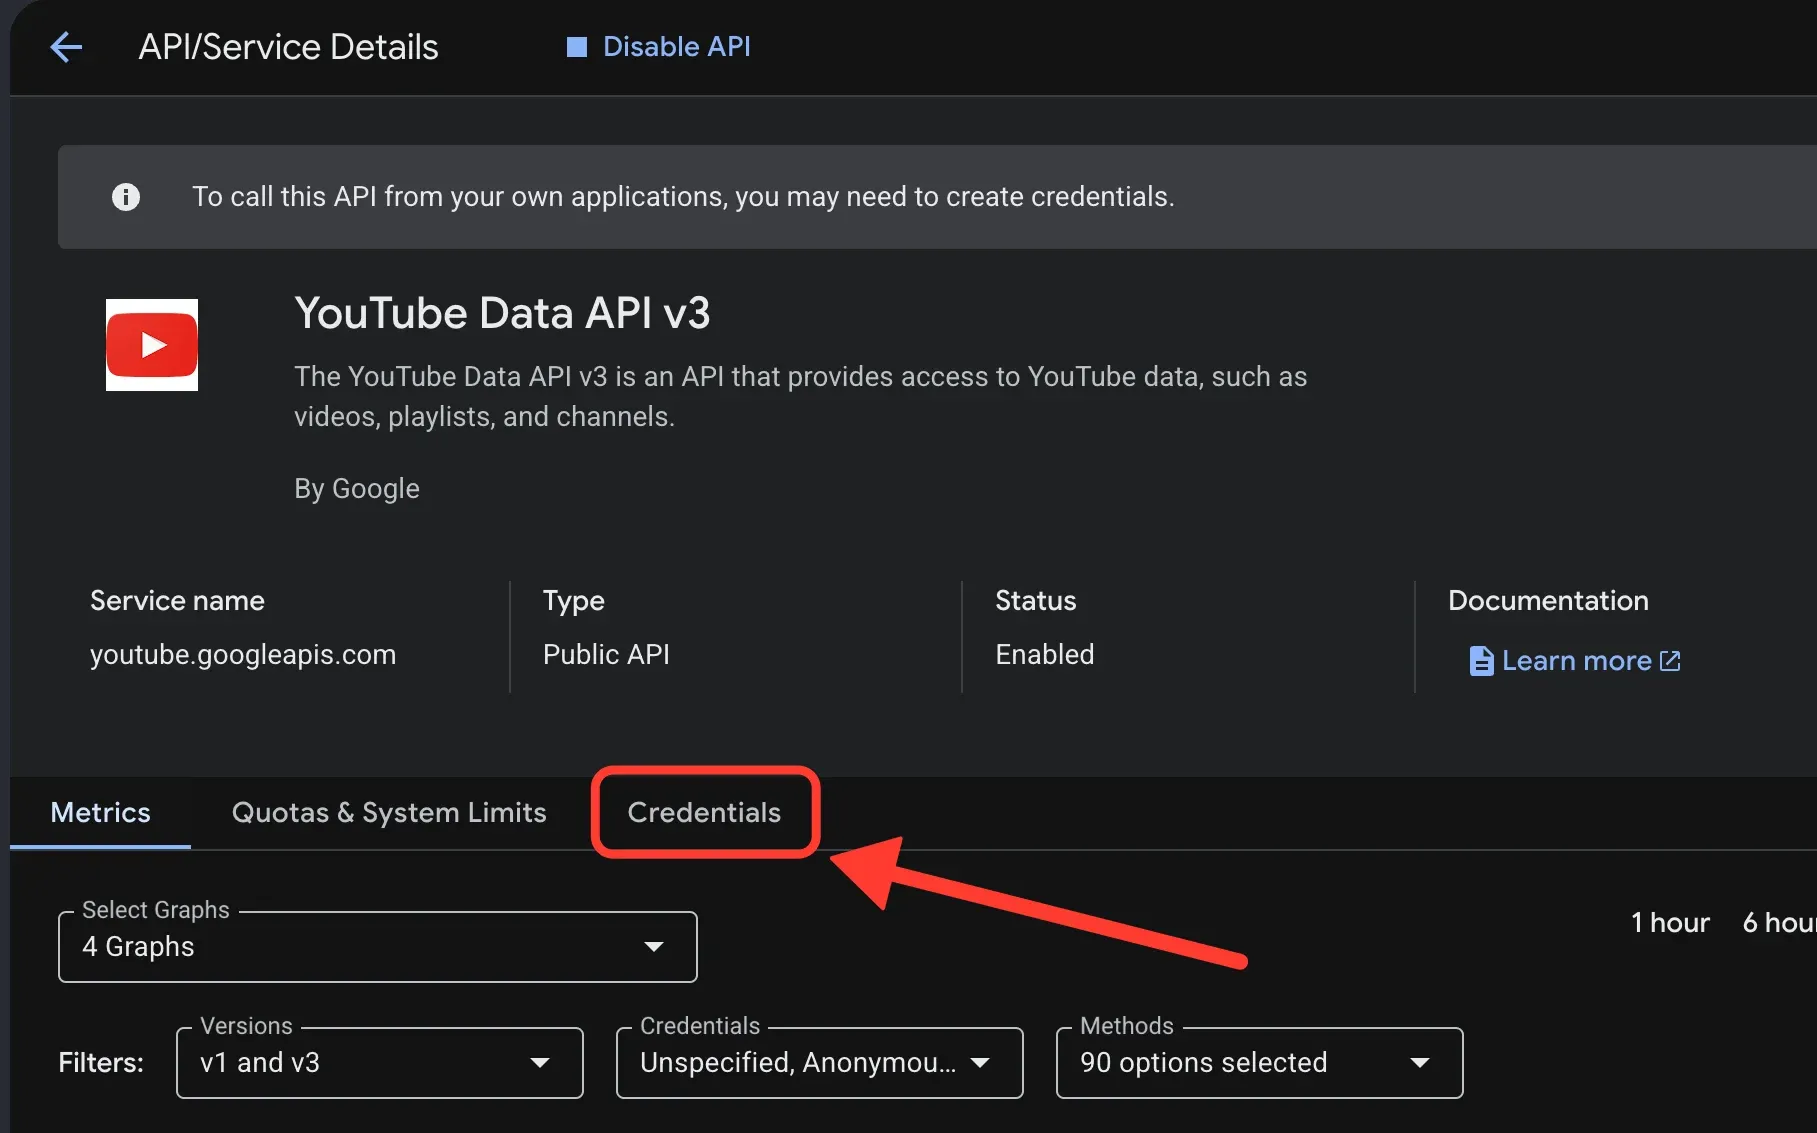Click the YouTube logo thumbnail
1817x1133 pixels.
(x=152, y=345)
